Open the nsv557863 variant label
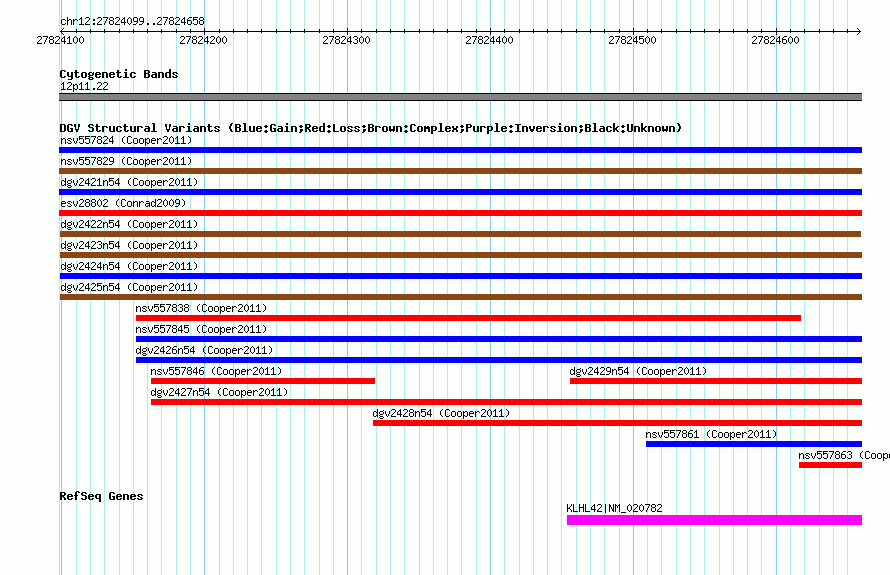890x575 pixels. [x=844, y=455]
